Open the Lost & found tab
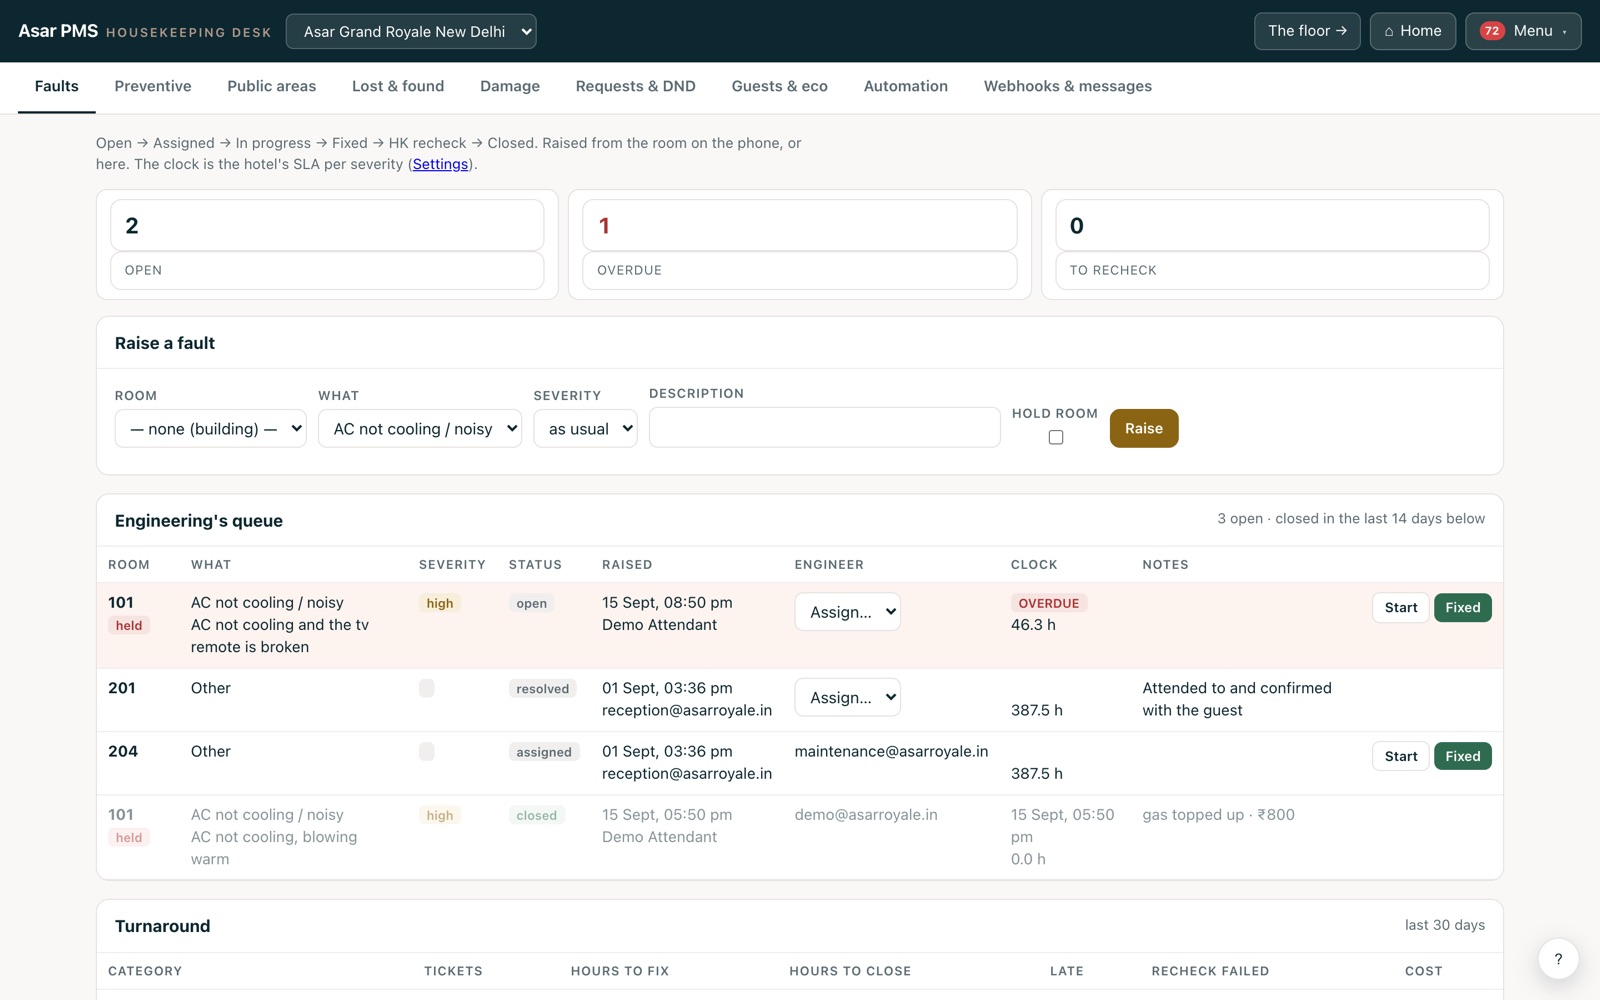 point(398,86)
